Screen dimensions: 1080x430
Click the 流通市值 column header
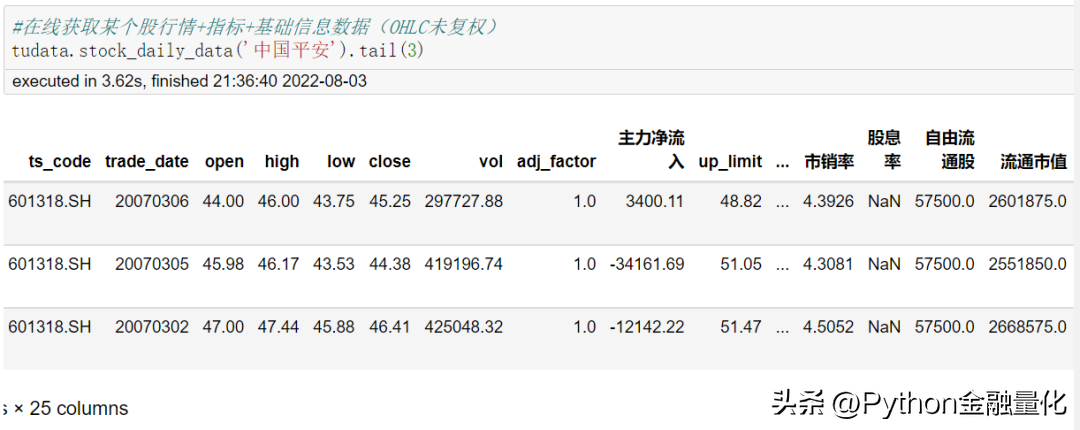point(1033,161)
